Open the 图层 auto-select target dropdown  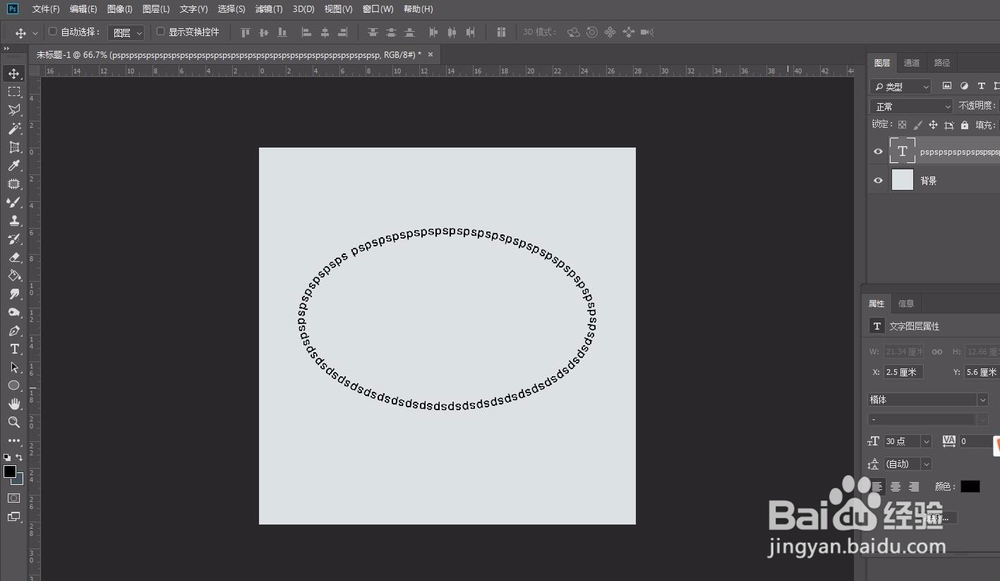(126, 33)
